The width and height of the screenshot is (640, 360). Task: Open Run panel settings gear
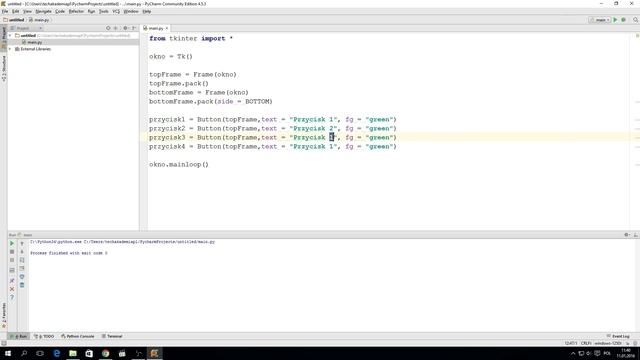(627, 235)
